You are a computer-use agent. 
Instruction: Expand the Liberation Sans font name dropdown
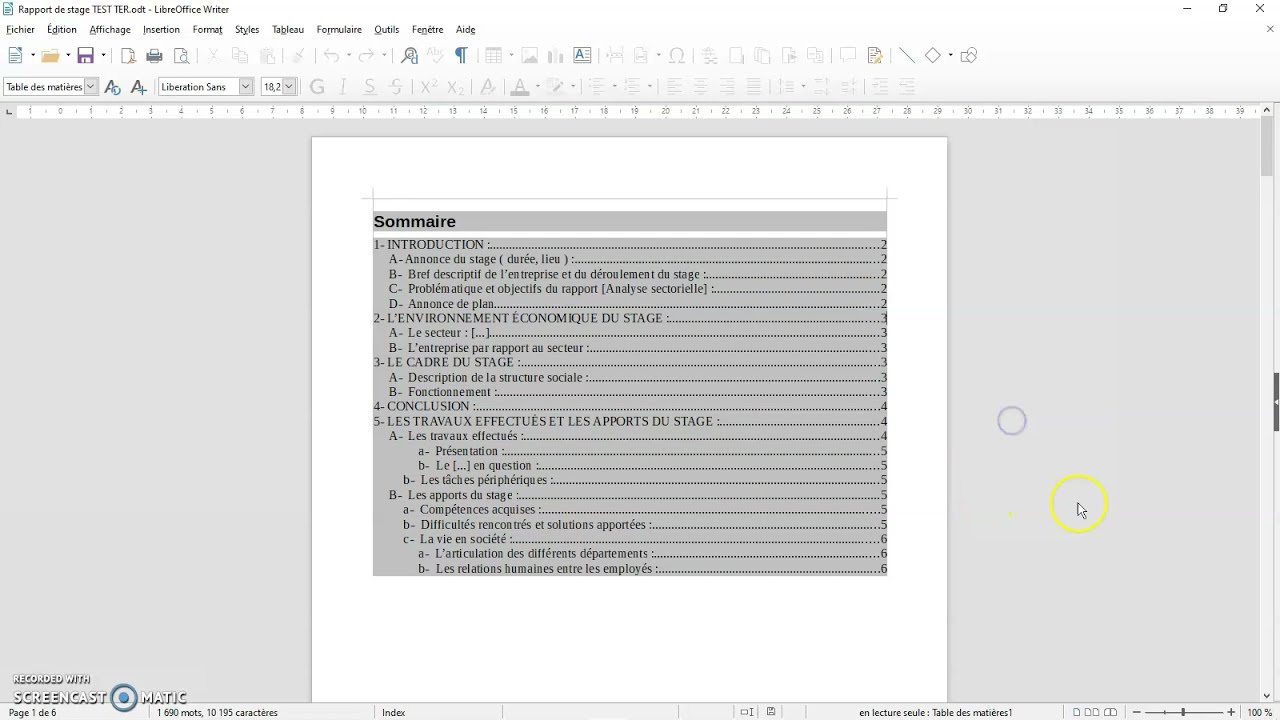tap(245, 87)
